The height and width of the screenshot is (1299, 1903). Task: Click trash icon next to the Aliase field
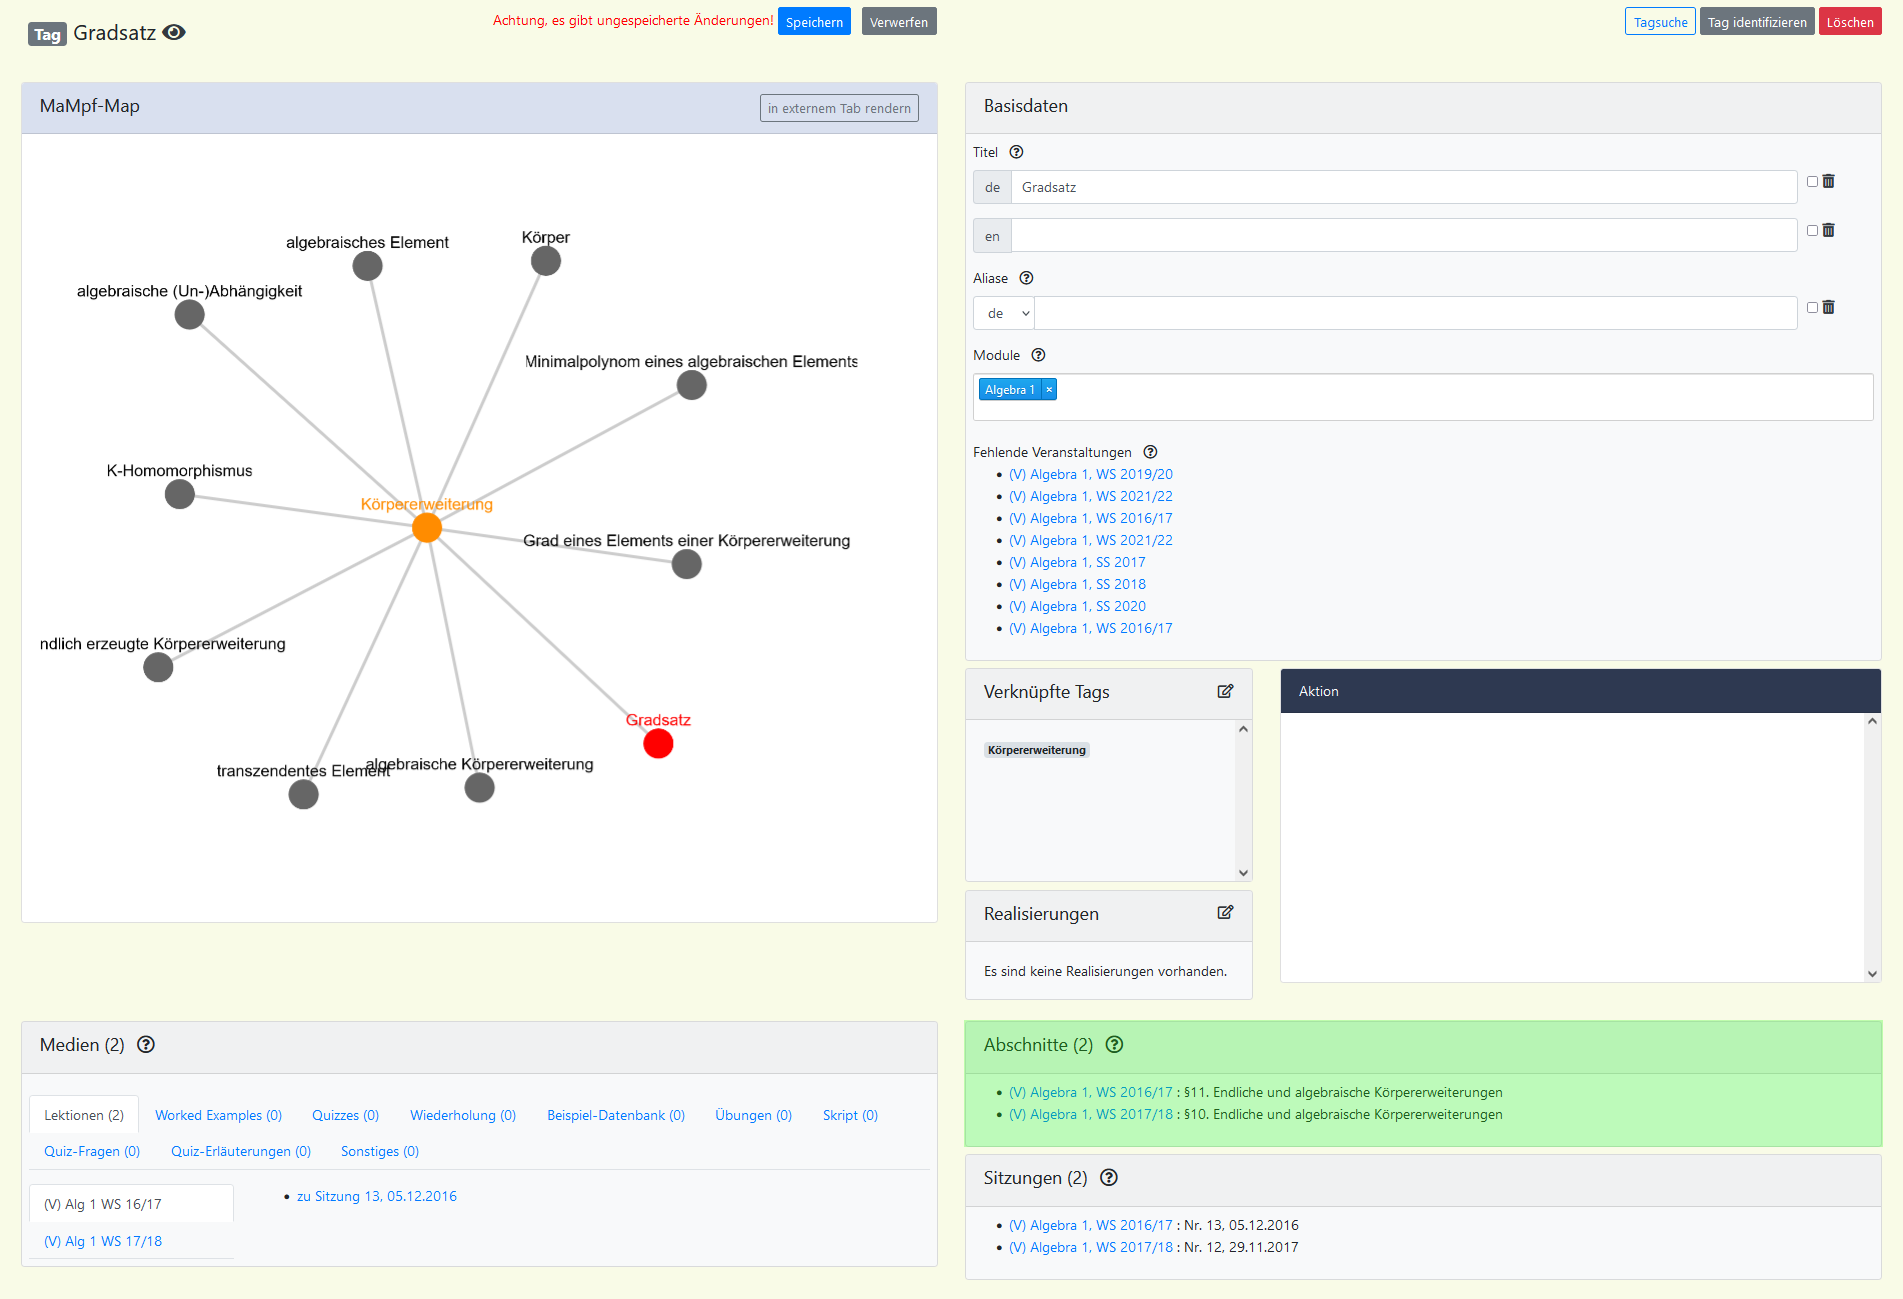pyautogui.click(x=1828, y=307)
